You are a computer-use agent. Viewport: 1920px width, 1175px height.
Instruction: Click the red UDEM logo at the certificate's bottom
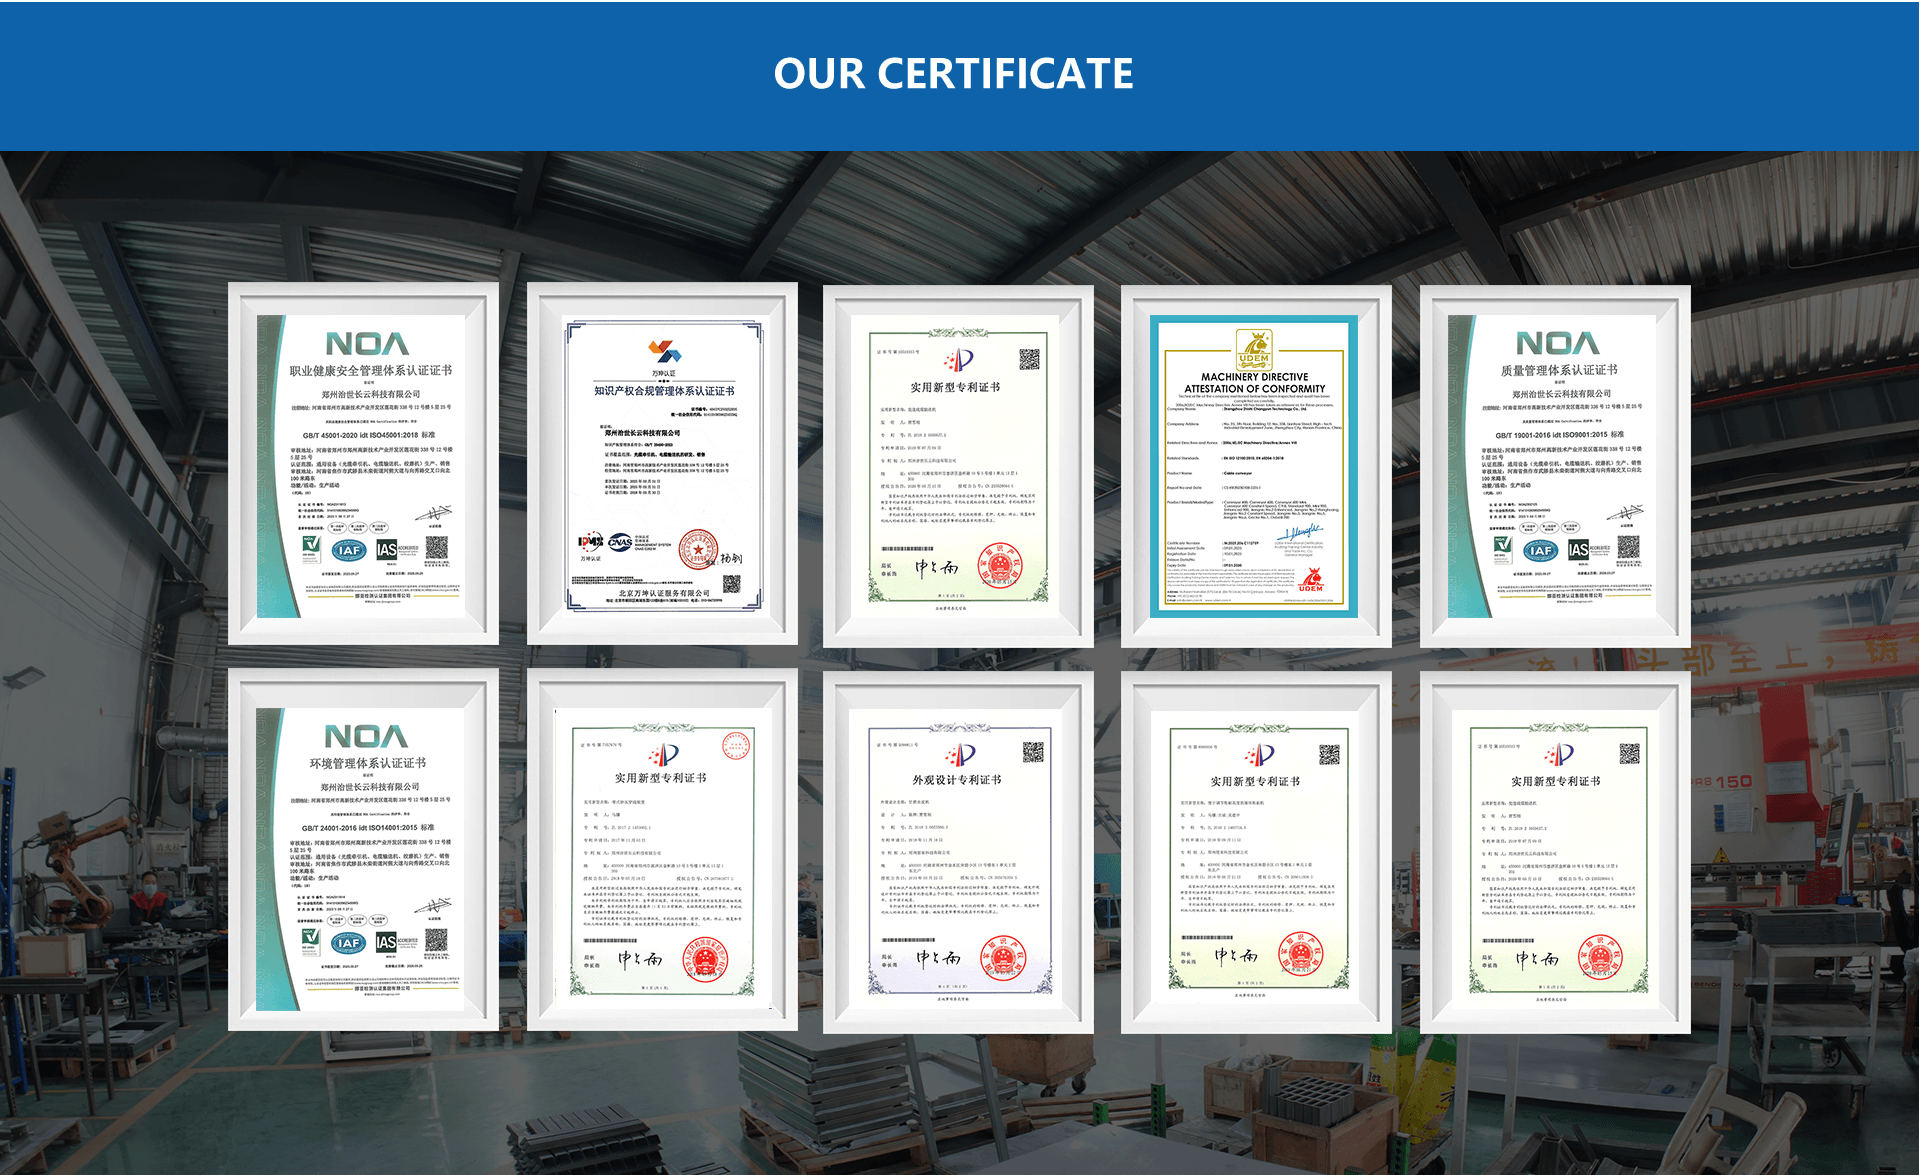pyautogui.click(x=1311, y=580)
